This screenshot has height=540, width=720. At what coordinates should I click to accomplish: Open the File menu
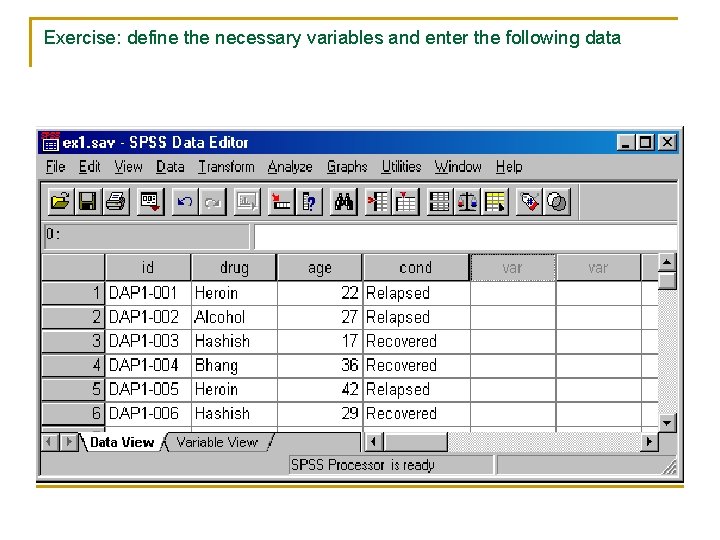coord(55,167)
